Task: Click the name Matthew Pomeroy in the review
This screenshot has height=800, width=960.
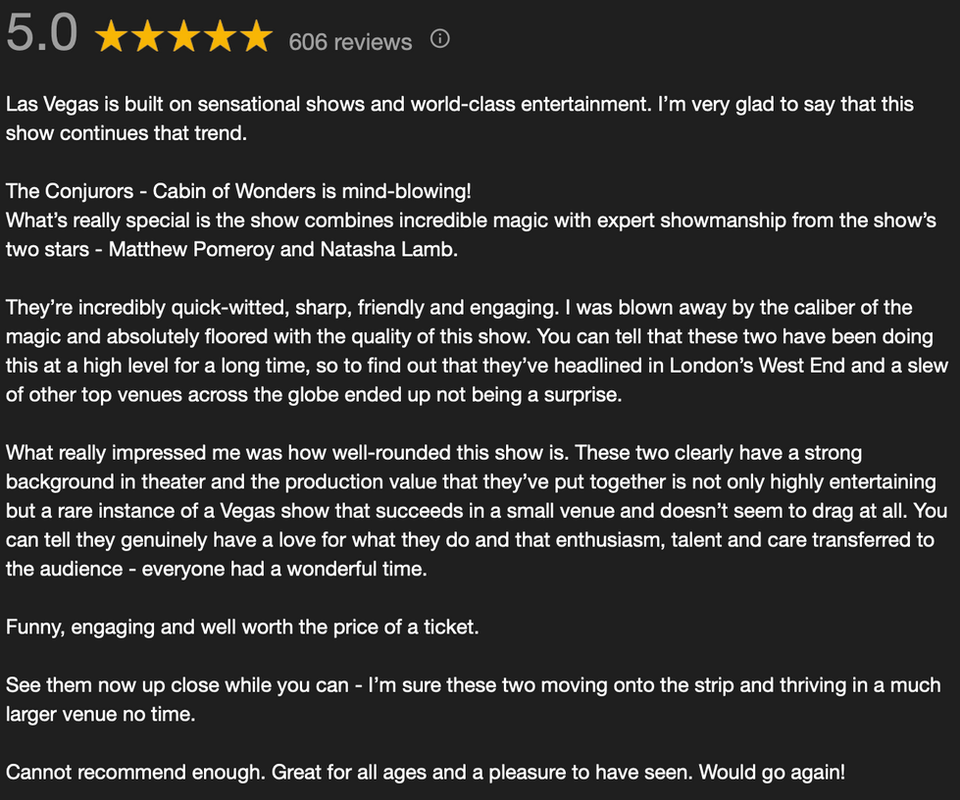Action: [x=187, y=249]
